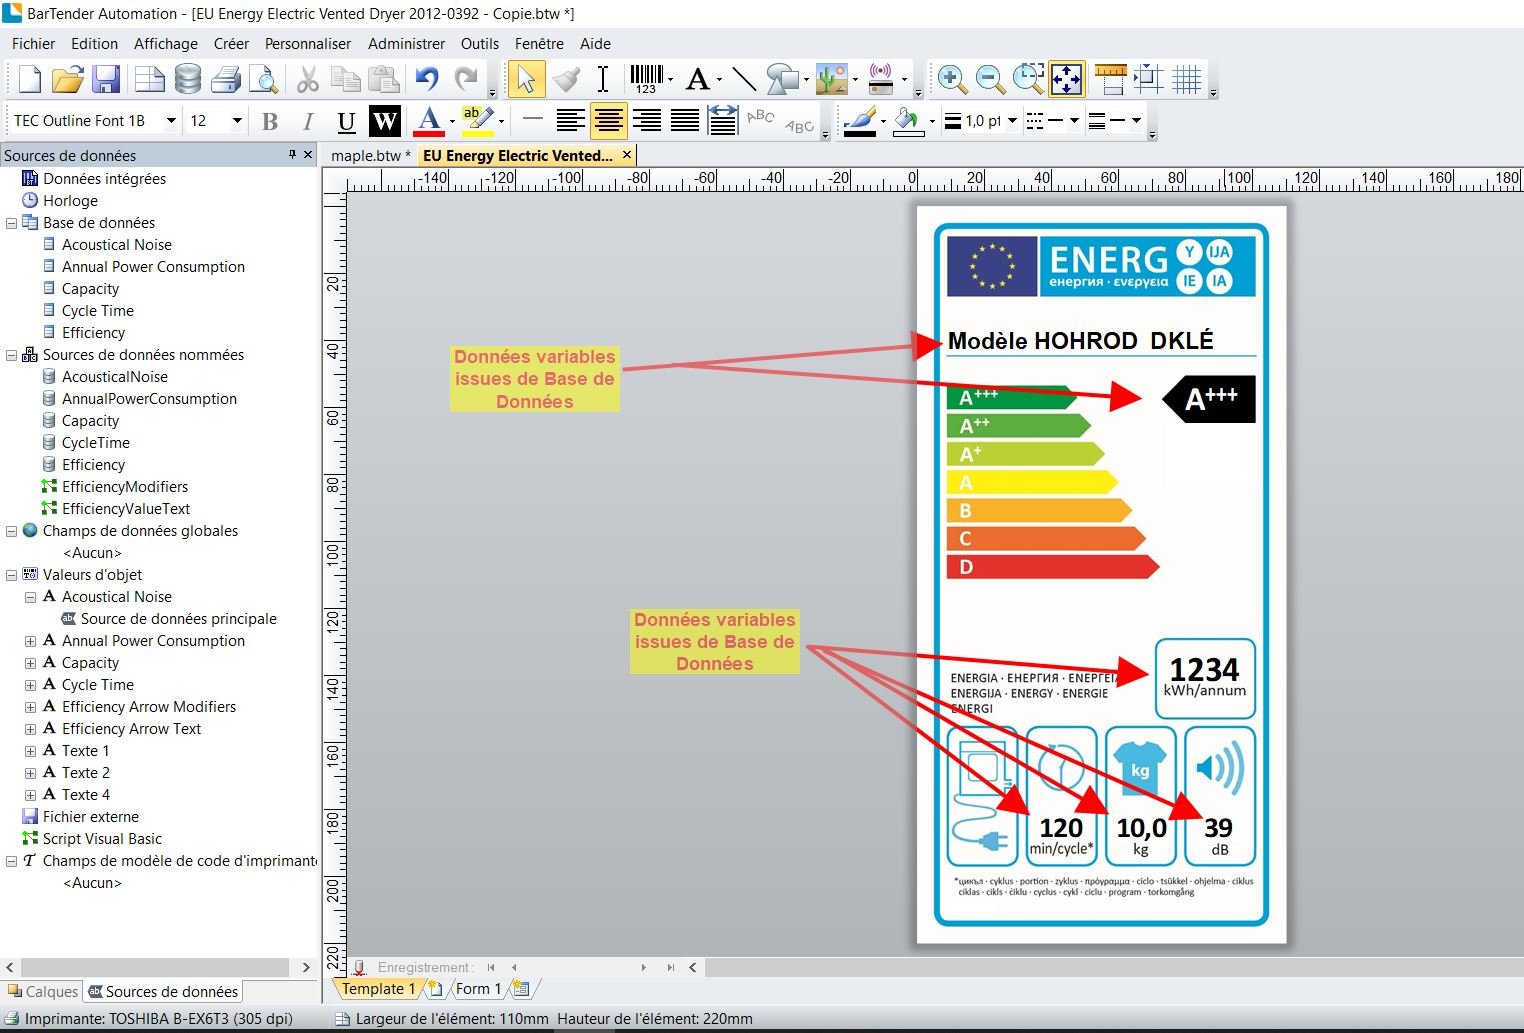1524x1033 pixels.
Task: Select Script Visual Basic in the tree
Action: point(102,839)
